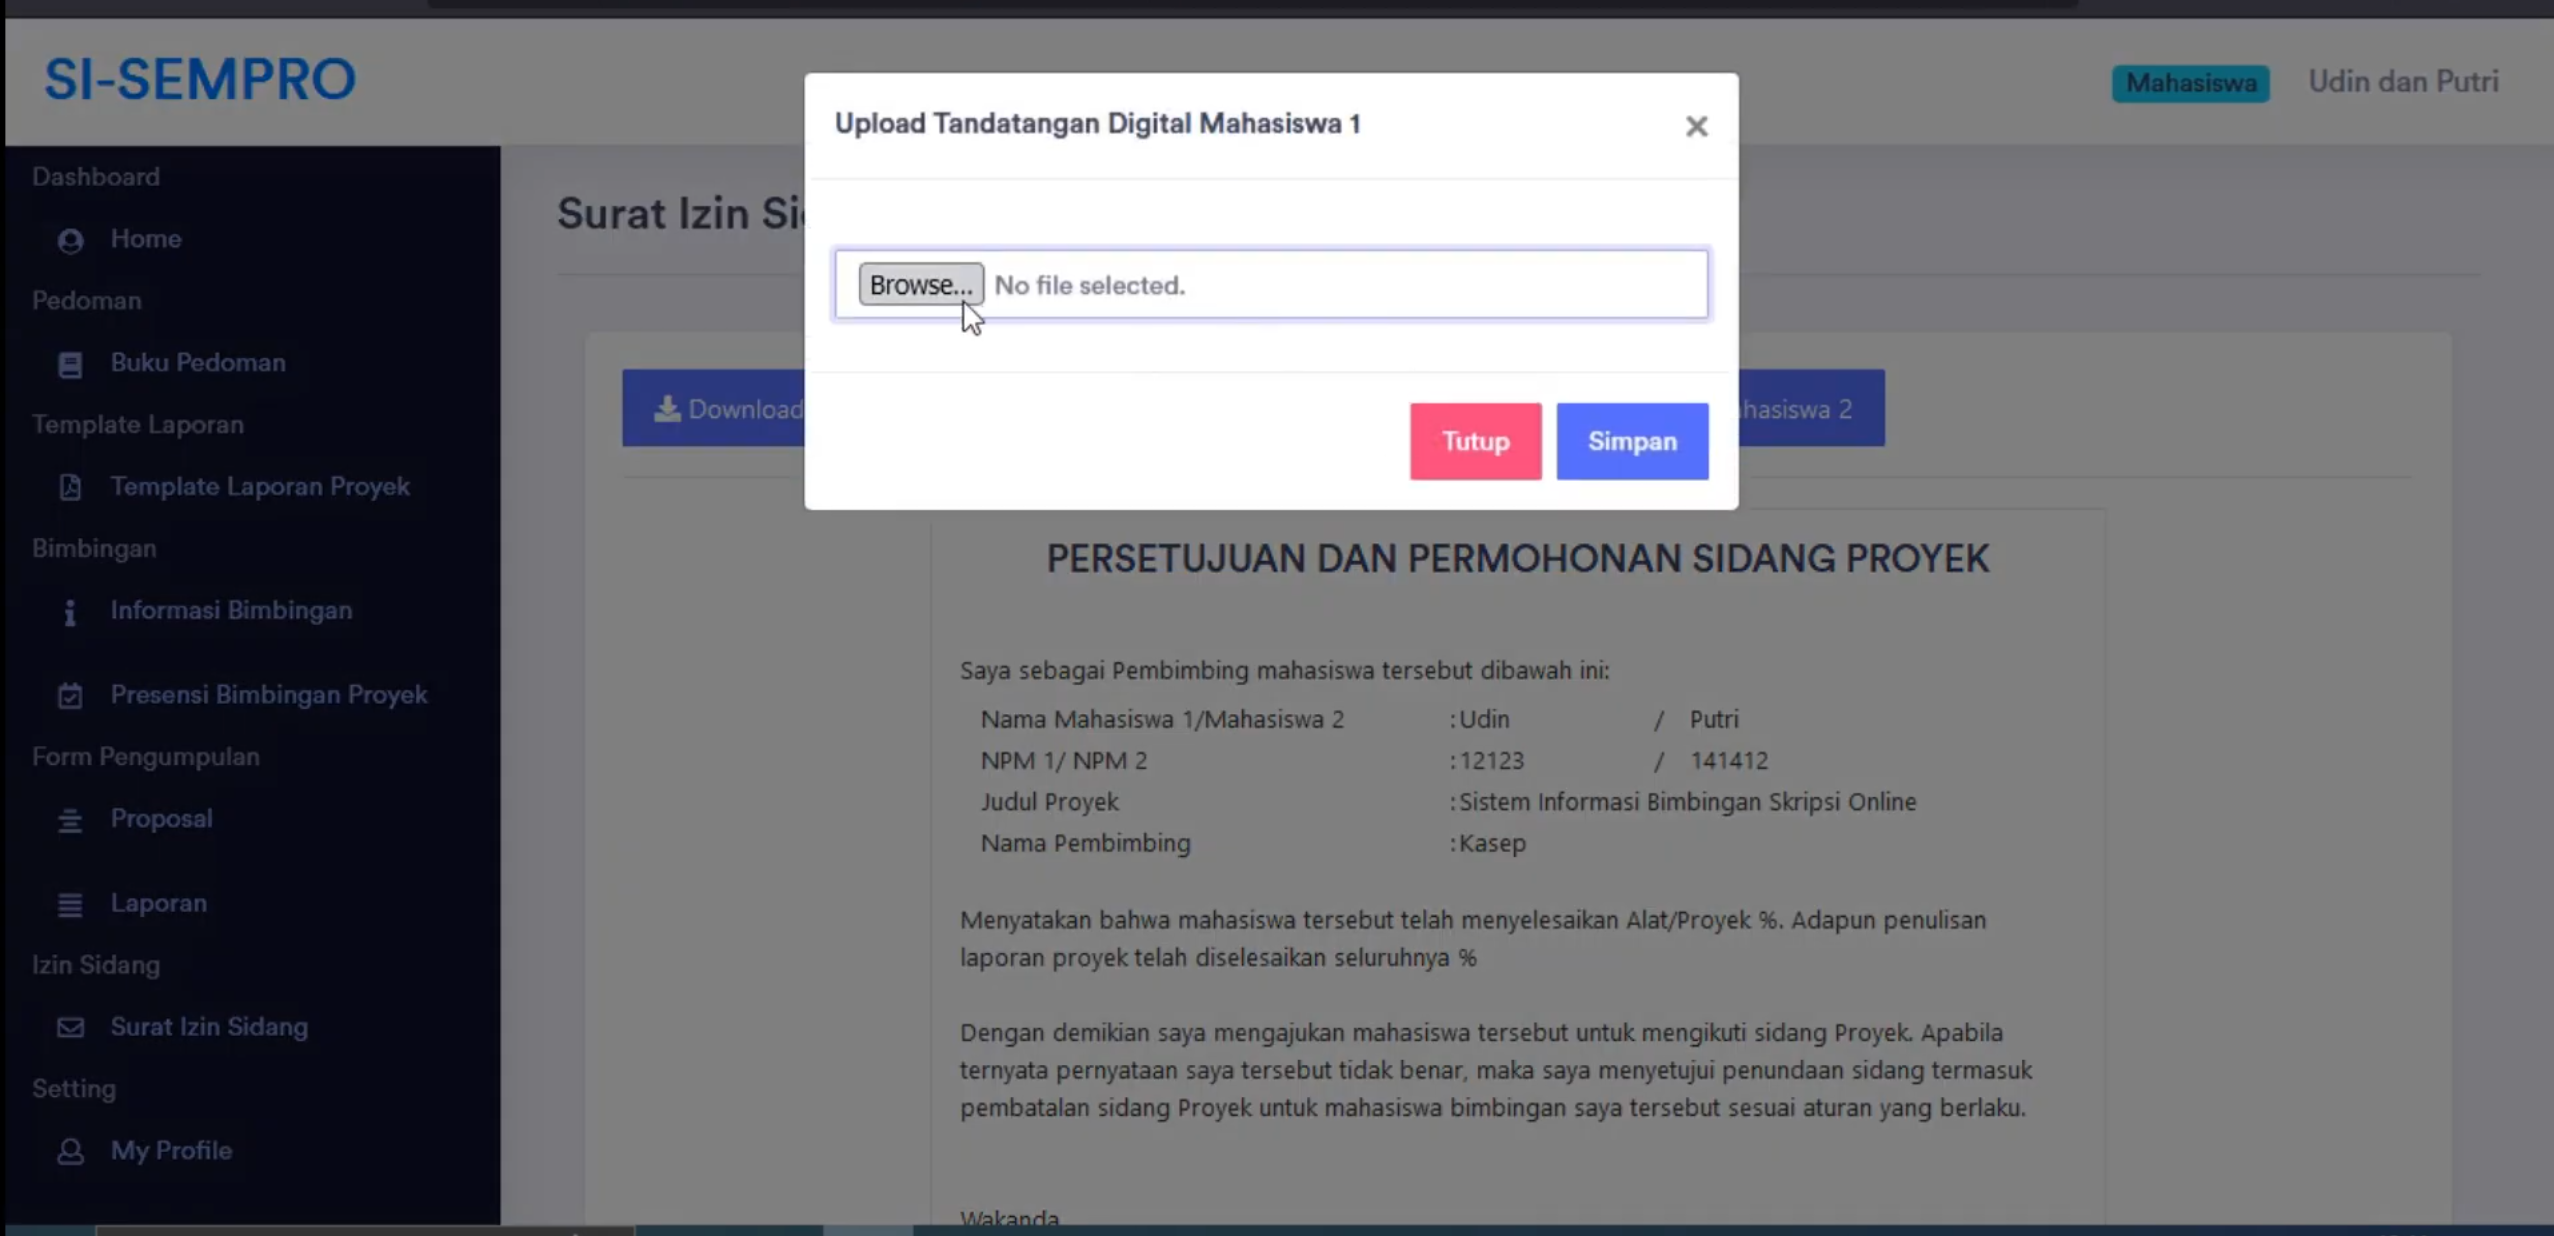Click the Surat Izin Sidang envelope icon
Screen dimensions: 2554x1236
coord(70,1027)
